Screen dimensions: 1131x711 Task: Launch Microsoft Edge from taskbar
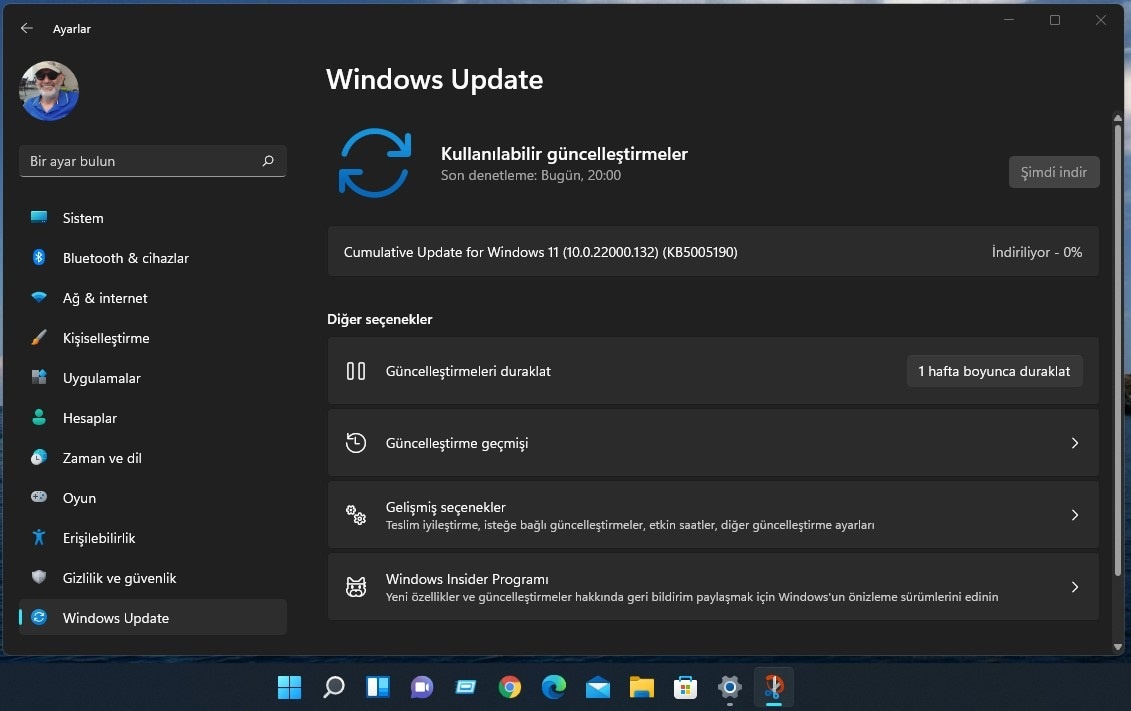(x=553, y=687)
